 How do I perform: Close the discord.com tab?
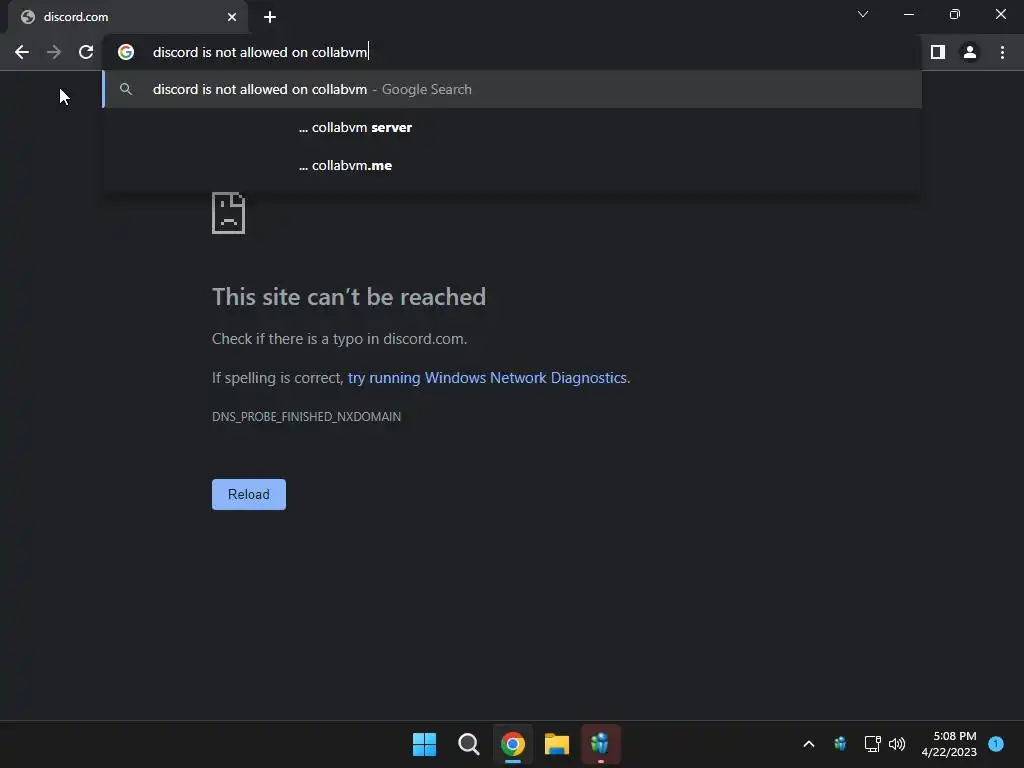(x=232, y=17)
